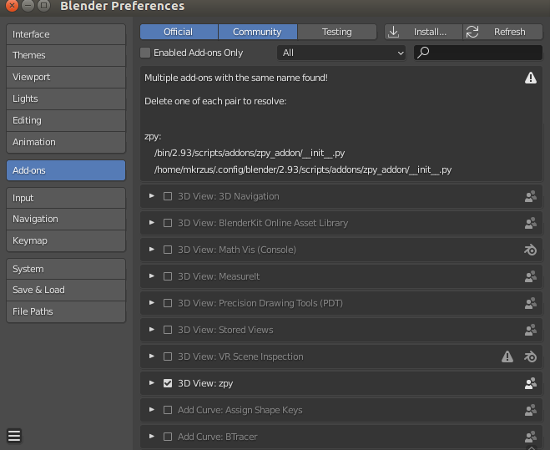Click the warning icon on the VR Scene Inspection row
This screenshot has width=550, height=452.
pyautogui.click(x=507, y=357)
